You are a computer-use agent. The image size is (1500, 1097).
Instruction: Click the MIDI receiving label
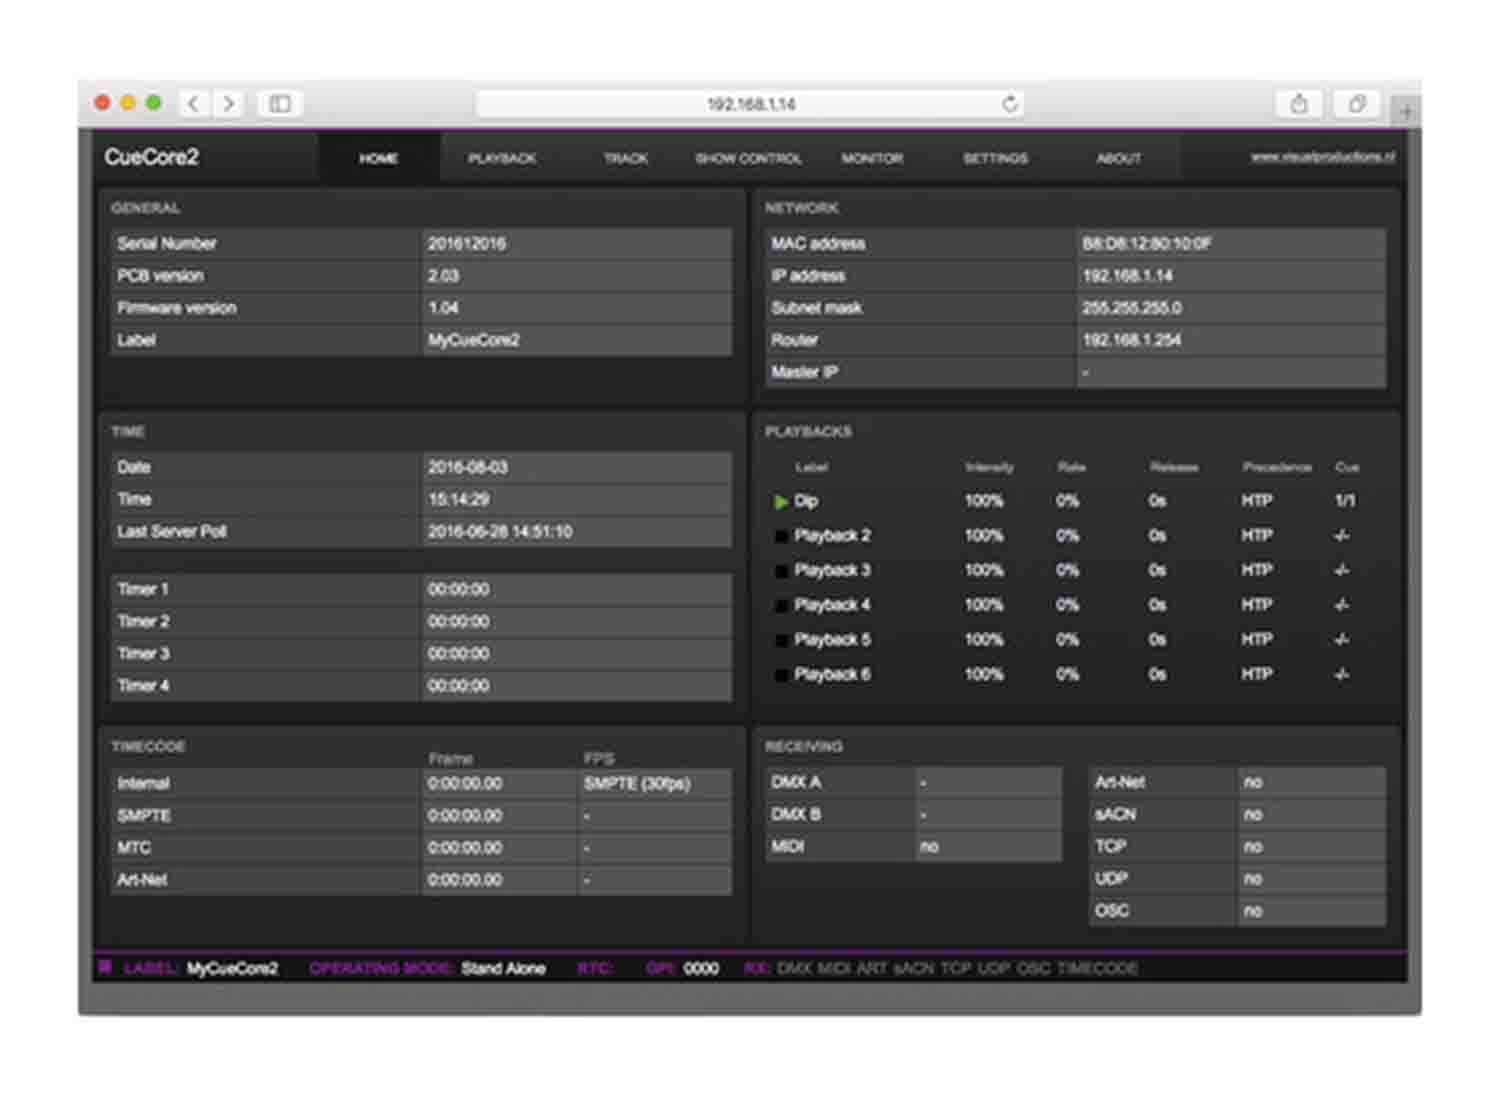click(x=788, y=846)
